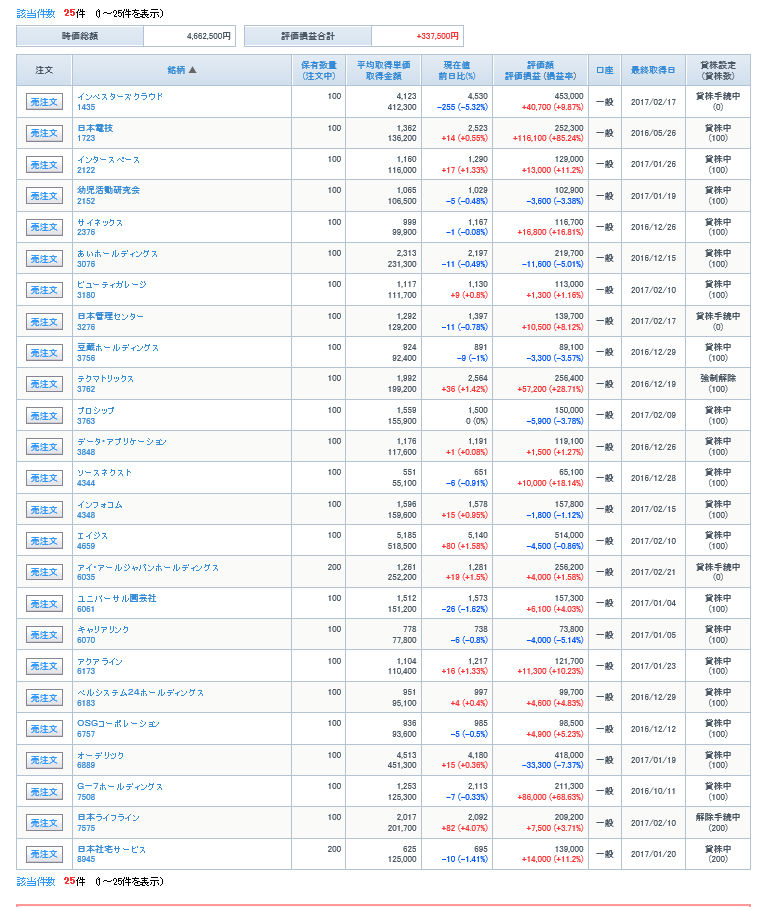Click 売注文 for 日本管理センター 3276

click(x=45, y=322)
